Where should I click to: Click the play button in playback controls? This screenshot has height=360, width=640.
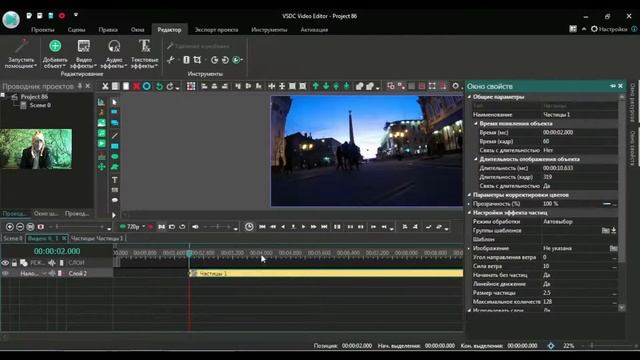tap(303, 227)
